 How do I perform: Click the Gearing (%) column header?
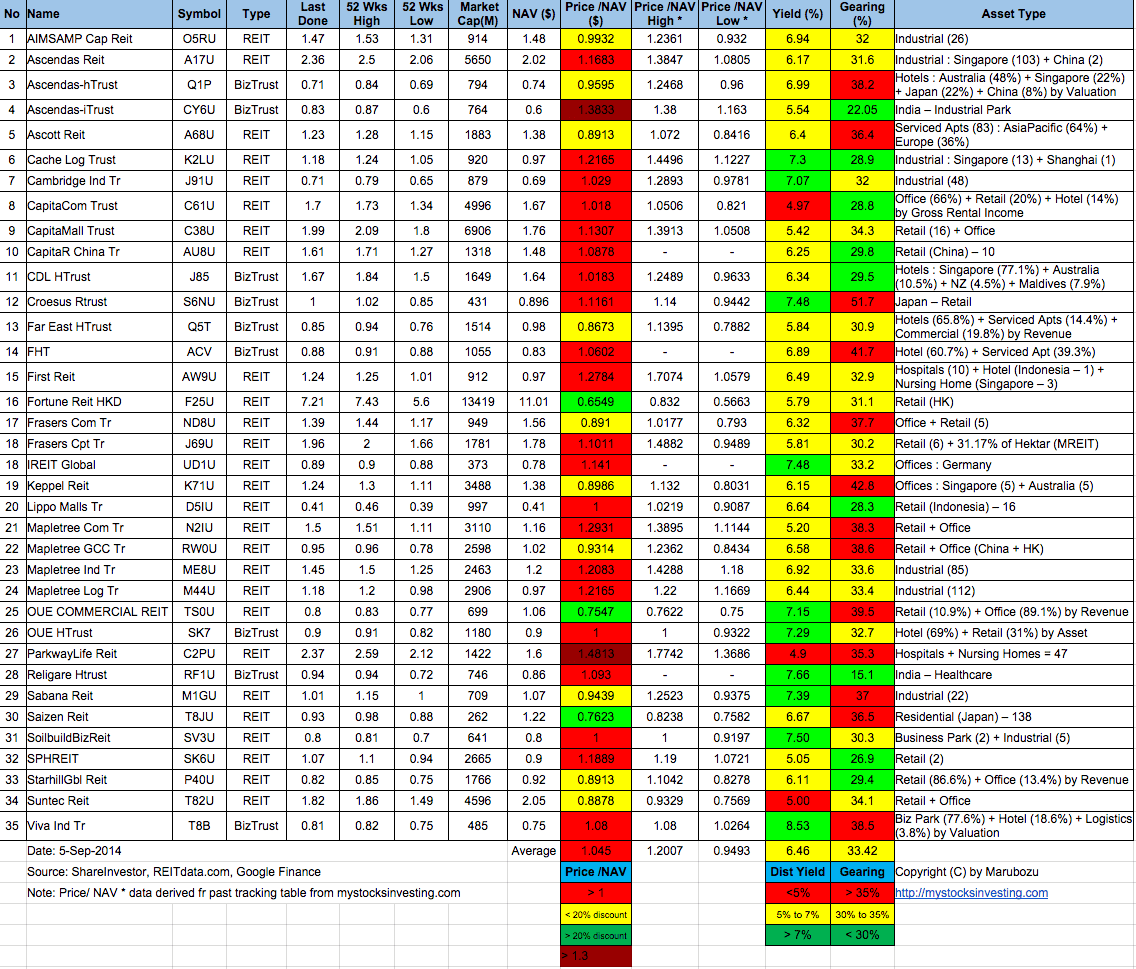point(862,14)
